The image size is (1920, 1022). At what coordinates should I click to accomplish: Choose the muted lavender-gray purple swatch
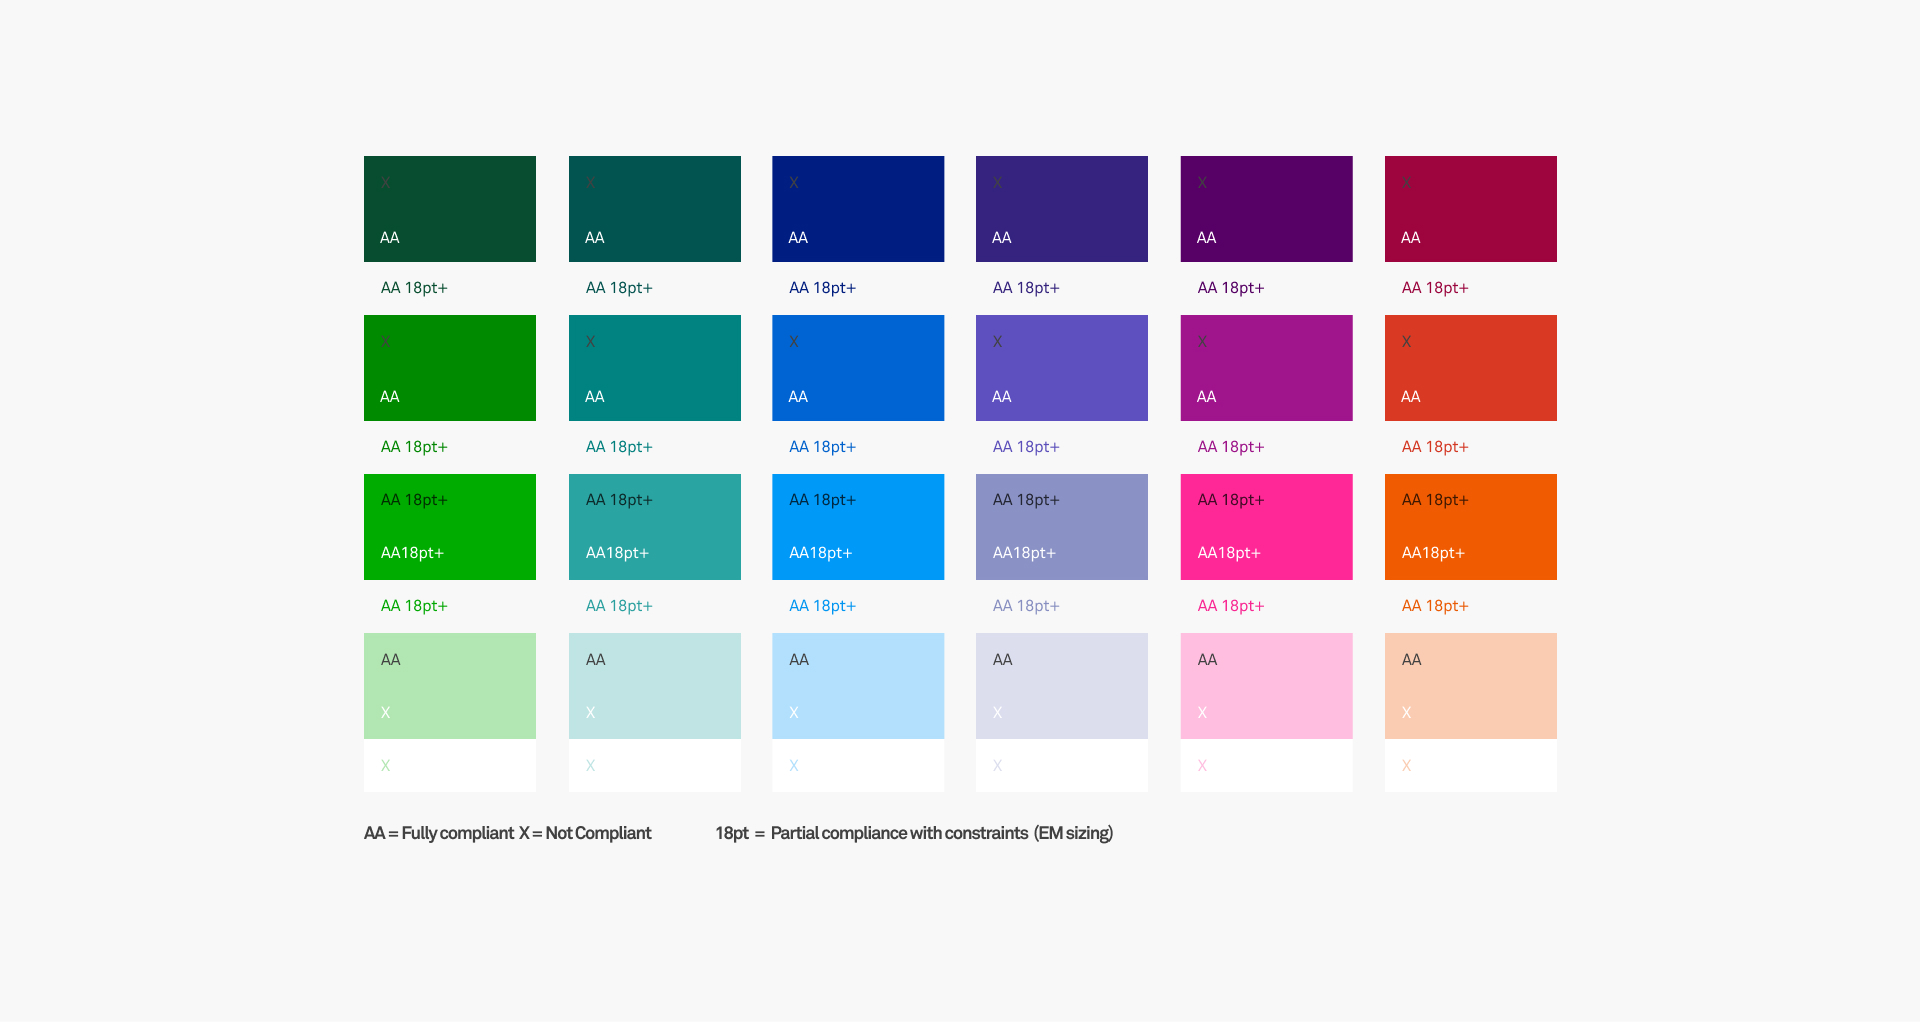click(x=1061, y=526)
